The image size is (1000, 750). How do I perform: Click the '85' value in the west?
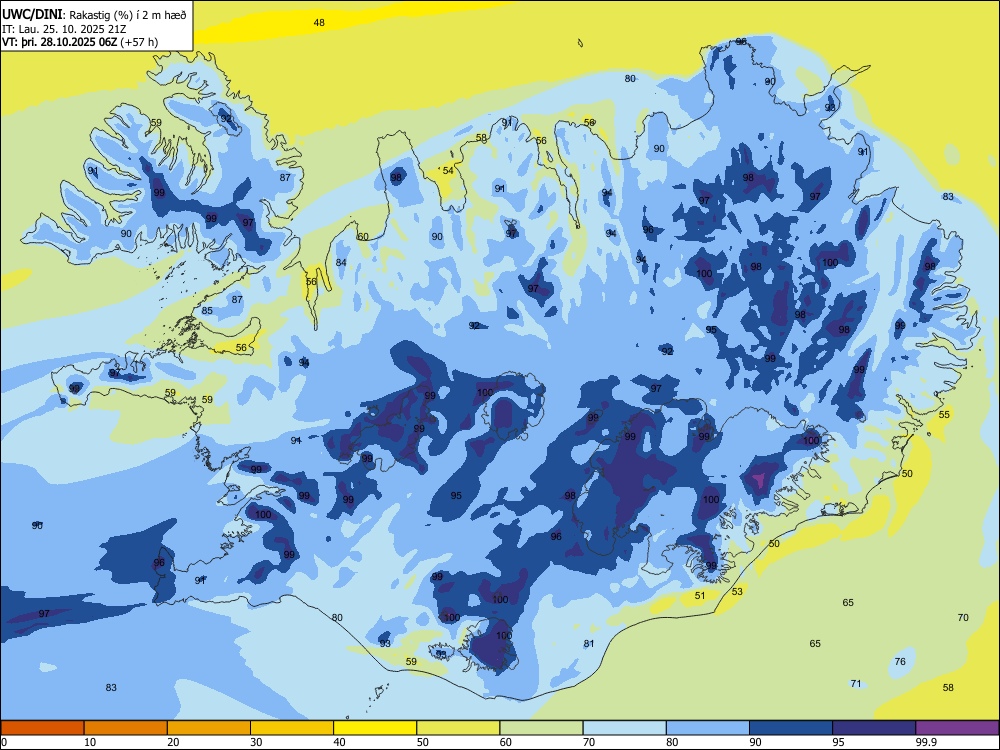coord(207,311)
